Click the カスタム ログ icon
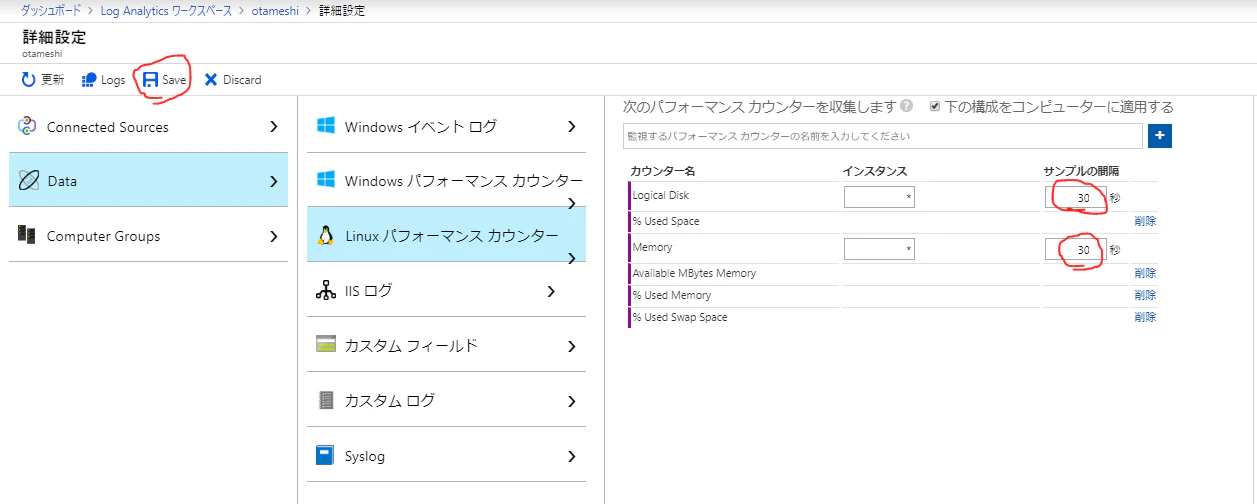 pos(325,400)
